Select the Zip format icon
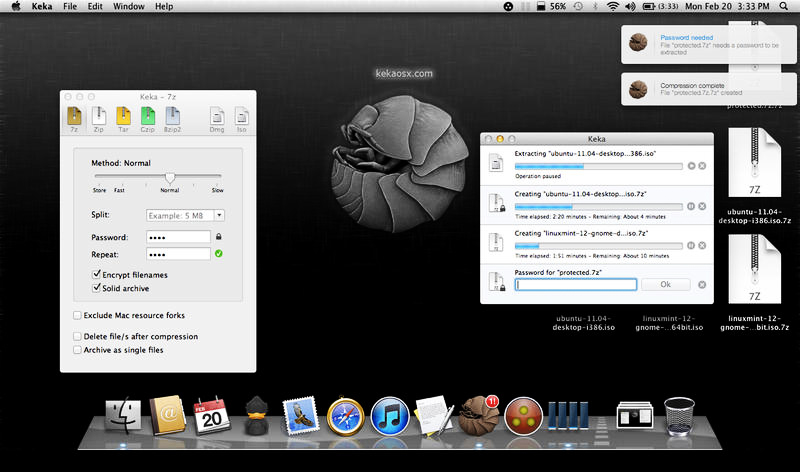800x472 pixels. (x=98, y=119)
